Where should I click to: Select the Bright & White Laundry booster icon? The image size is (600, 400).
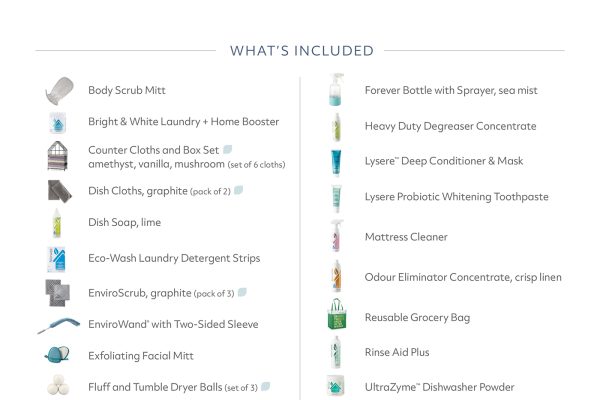pyautogui.click(x=57, y=122)
